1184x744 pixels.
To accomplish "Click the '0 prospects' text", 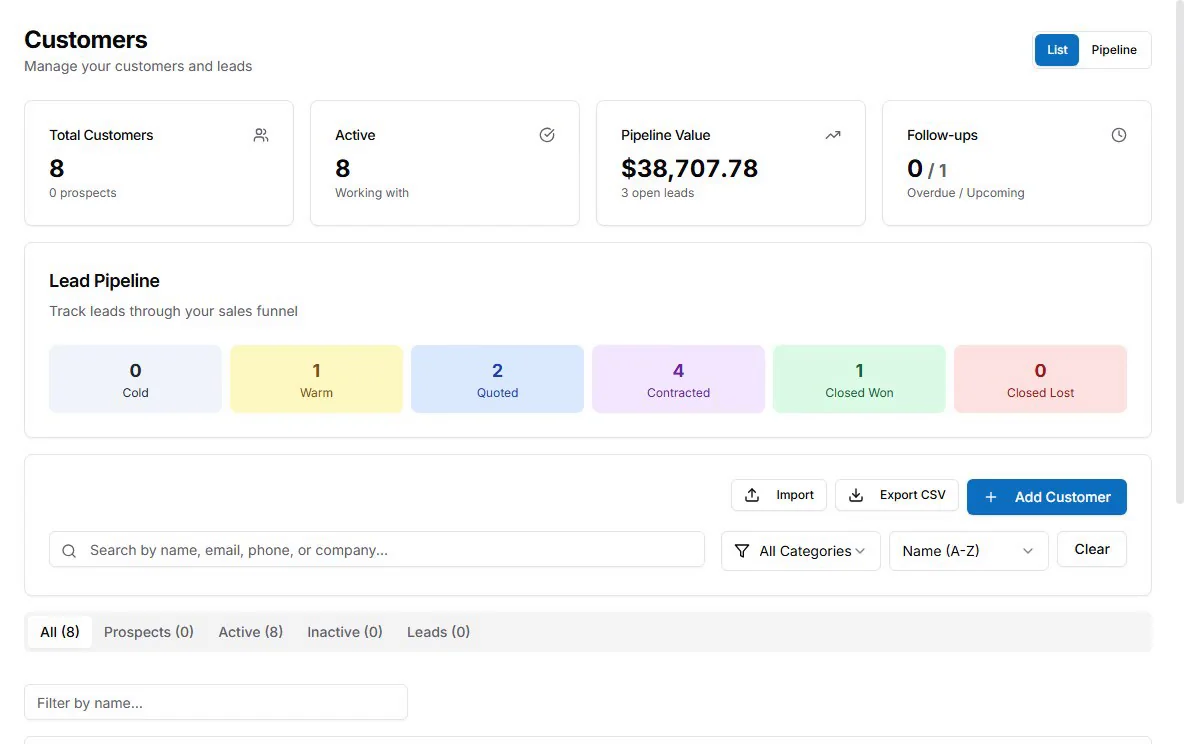I will (83, 193).
